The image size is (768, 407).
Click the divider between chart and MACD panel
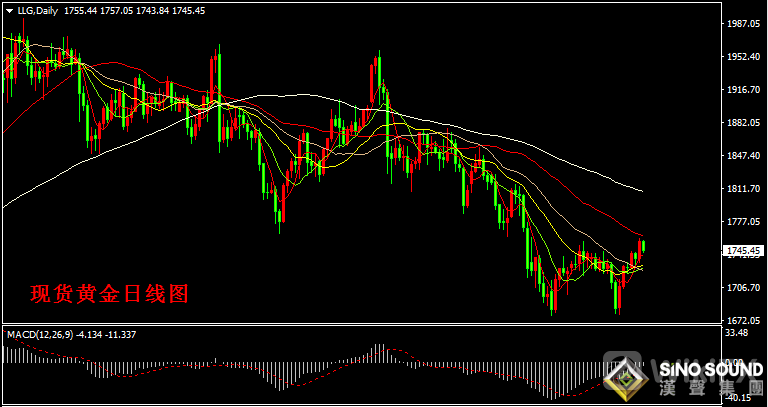pyautogui.click(x=360, y=324)
